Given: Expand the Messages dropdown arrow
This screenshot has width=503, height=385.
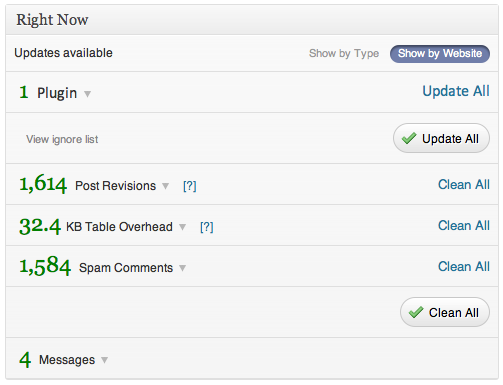Looking at the screenshot, I should pos(104,360).
